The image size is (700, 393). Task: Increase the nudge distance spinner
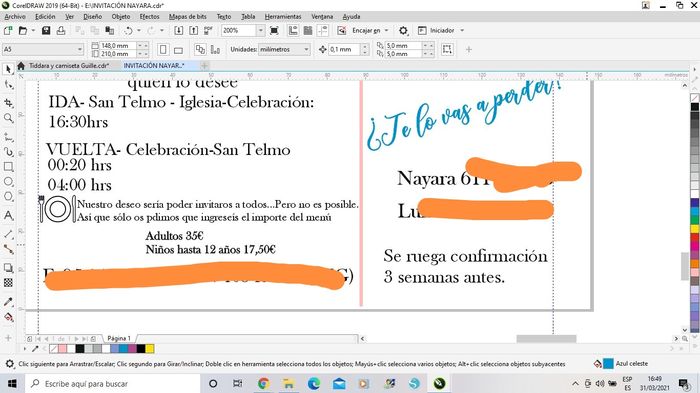(365, 46)
